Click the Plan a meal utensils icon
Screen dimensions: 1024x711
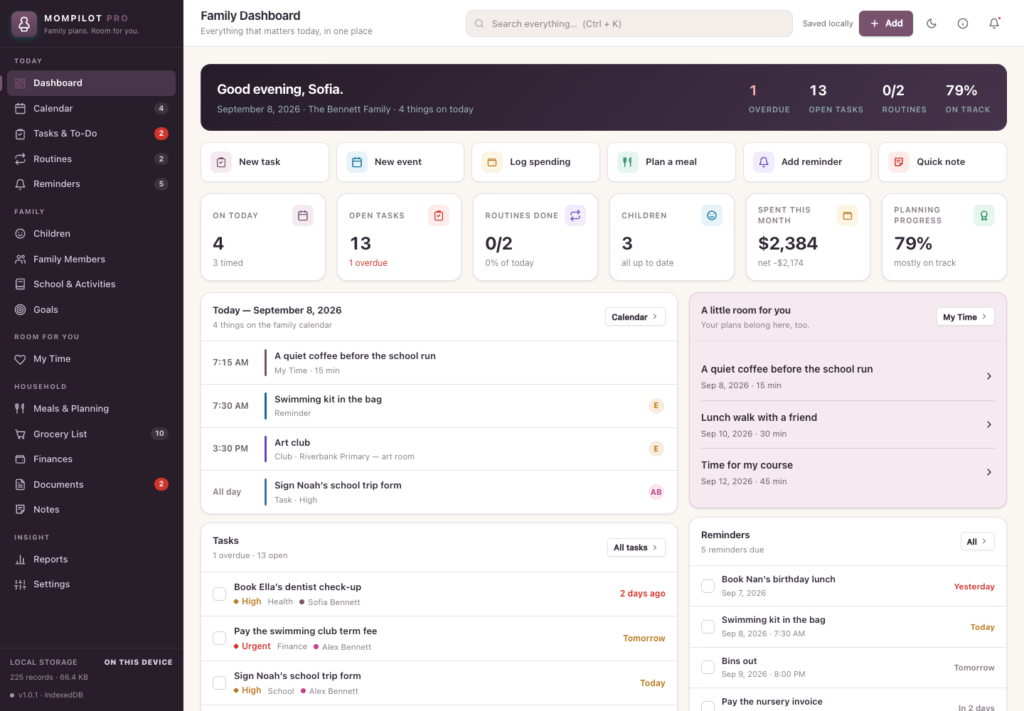(628, 162)
